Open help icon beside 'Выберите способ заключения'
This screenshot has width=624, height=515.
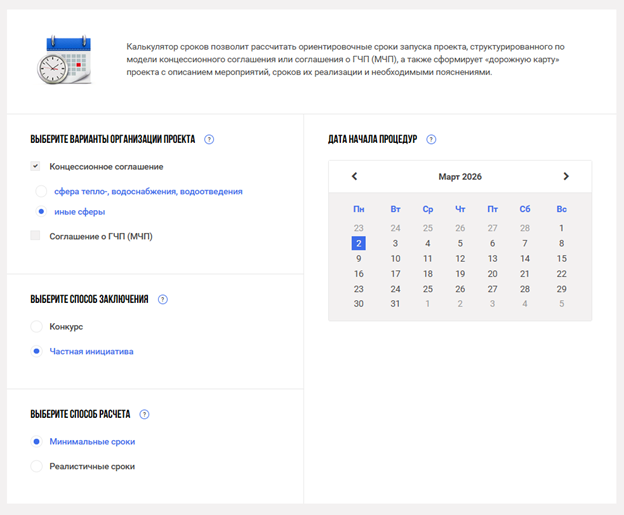coord(163,299)
